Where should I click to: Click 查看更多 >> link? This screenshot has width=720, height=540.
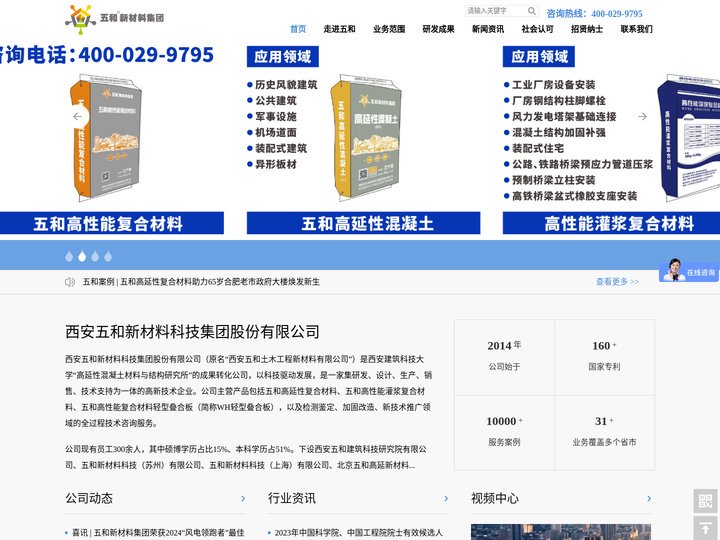(x=617, y=282)
